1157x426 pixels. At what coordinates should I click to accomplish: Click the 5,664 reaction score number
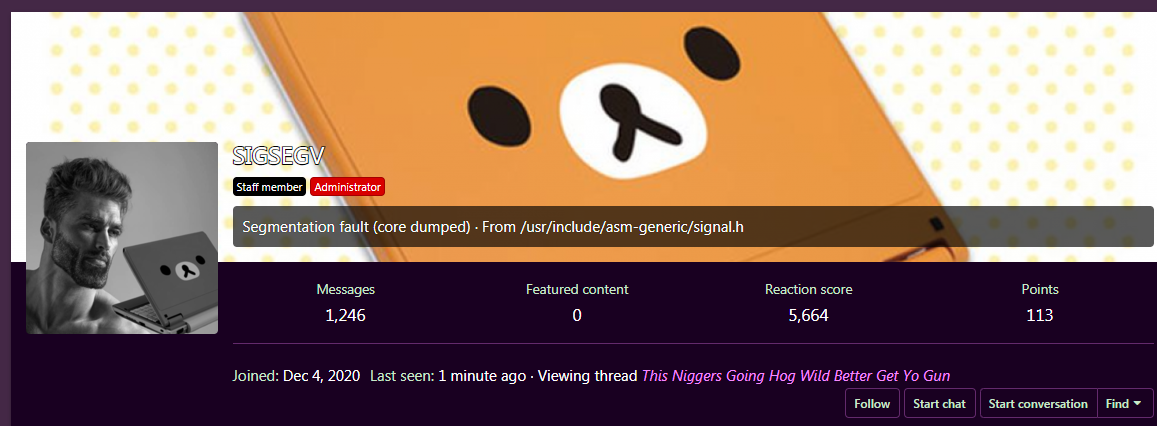coord(809,316)
